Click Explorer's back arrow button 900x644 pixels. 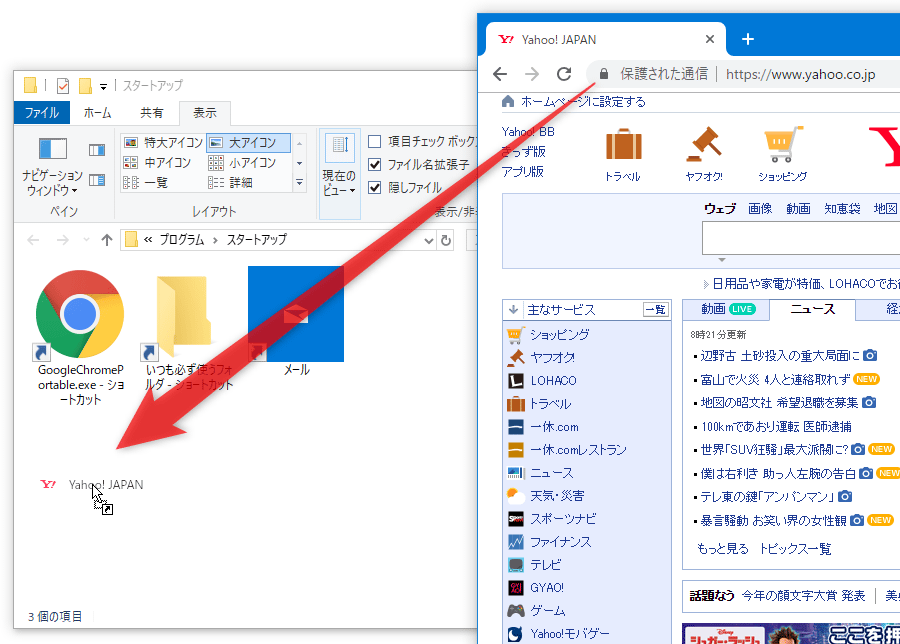coord(33,240)
